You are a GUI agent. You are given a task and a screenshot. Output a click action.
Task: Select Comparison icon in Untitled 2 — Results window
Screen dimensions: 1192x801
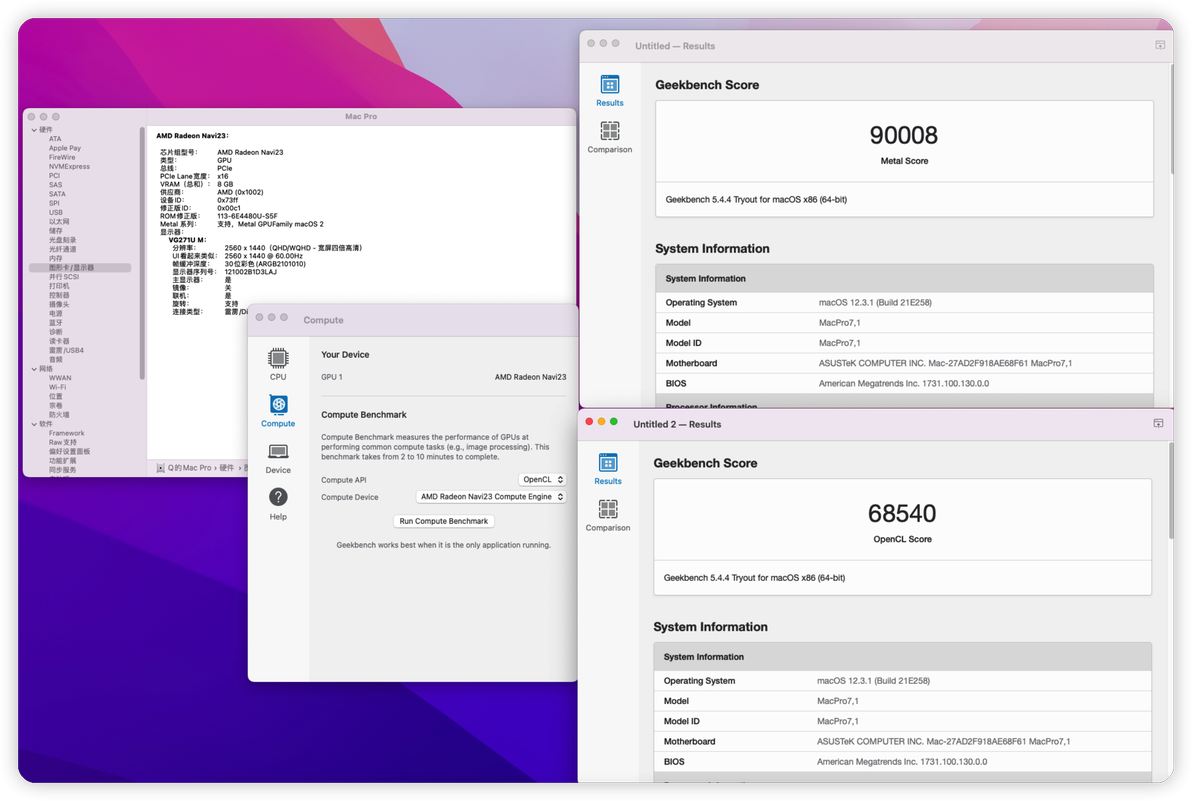click(608, 516)
